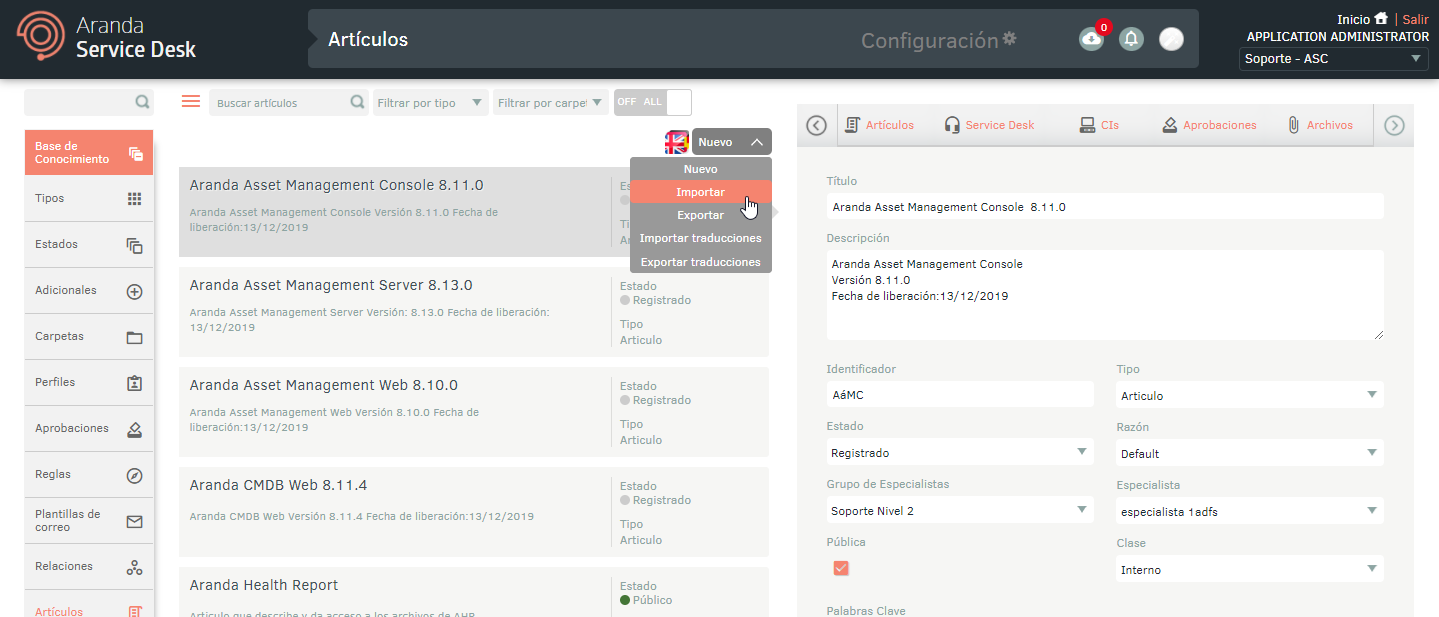
Task: Open Adicionales in the sidebar
Action: tap(89, 291)
